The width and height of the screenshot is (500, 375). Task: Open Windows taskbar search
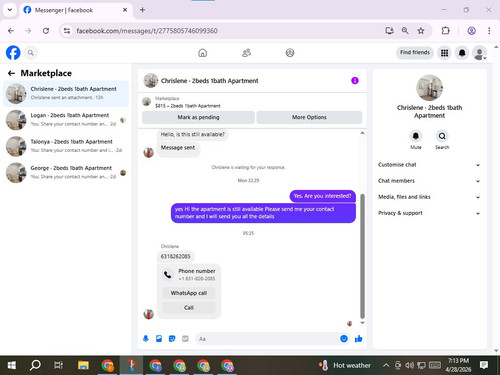tap(35, 365)
